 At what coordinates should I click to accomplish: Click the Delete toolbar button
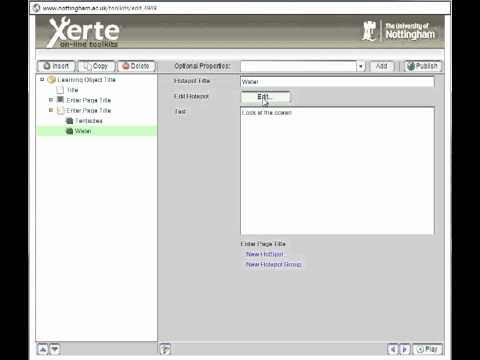pos(136,66)
